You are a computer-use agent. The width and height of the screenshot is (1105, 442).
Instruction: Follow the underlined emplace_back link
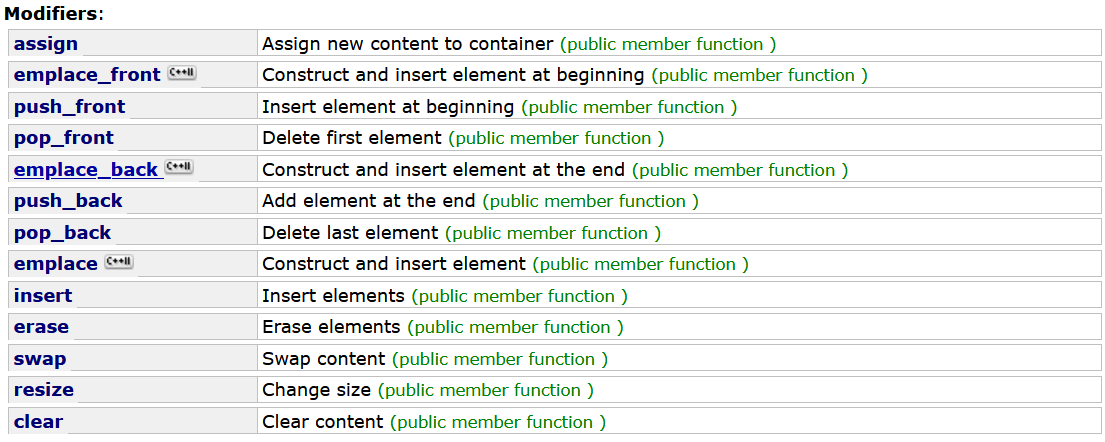[86, 170]
